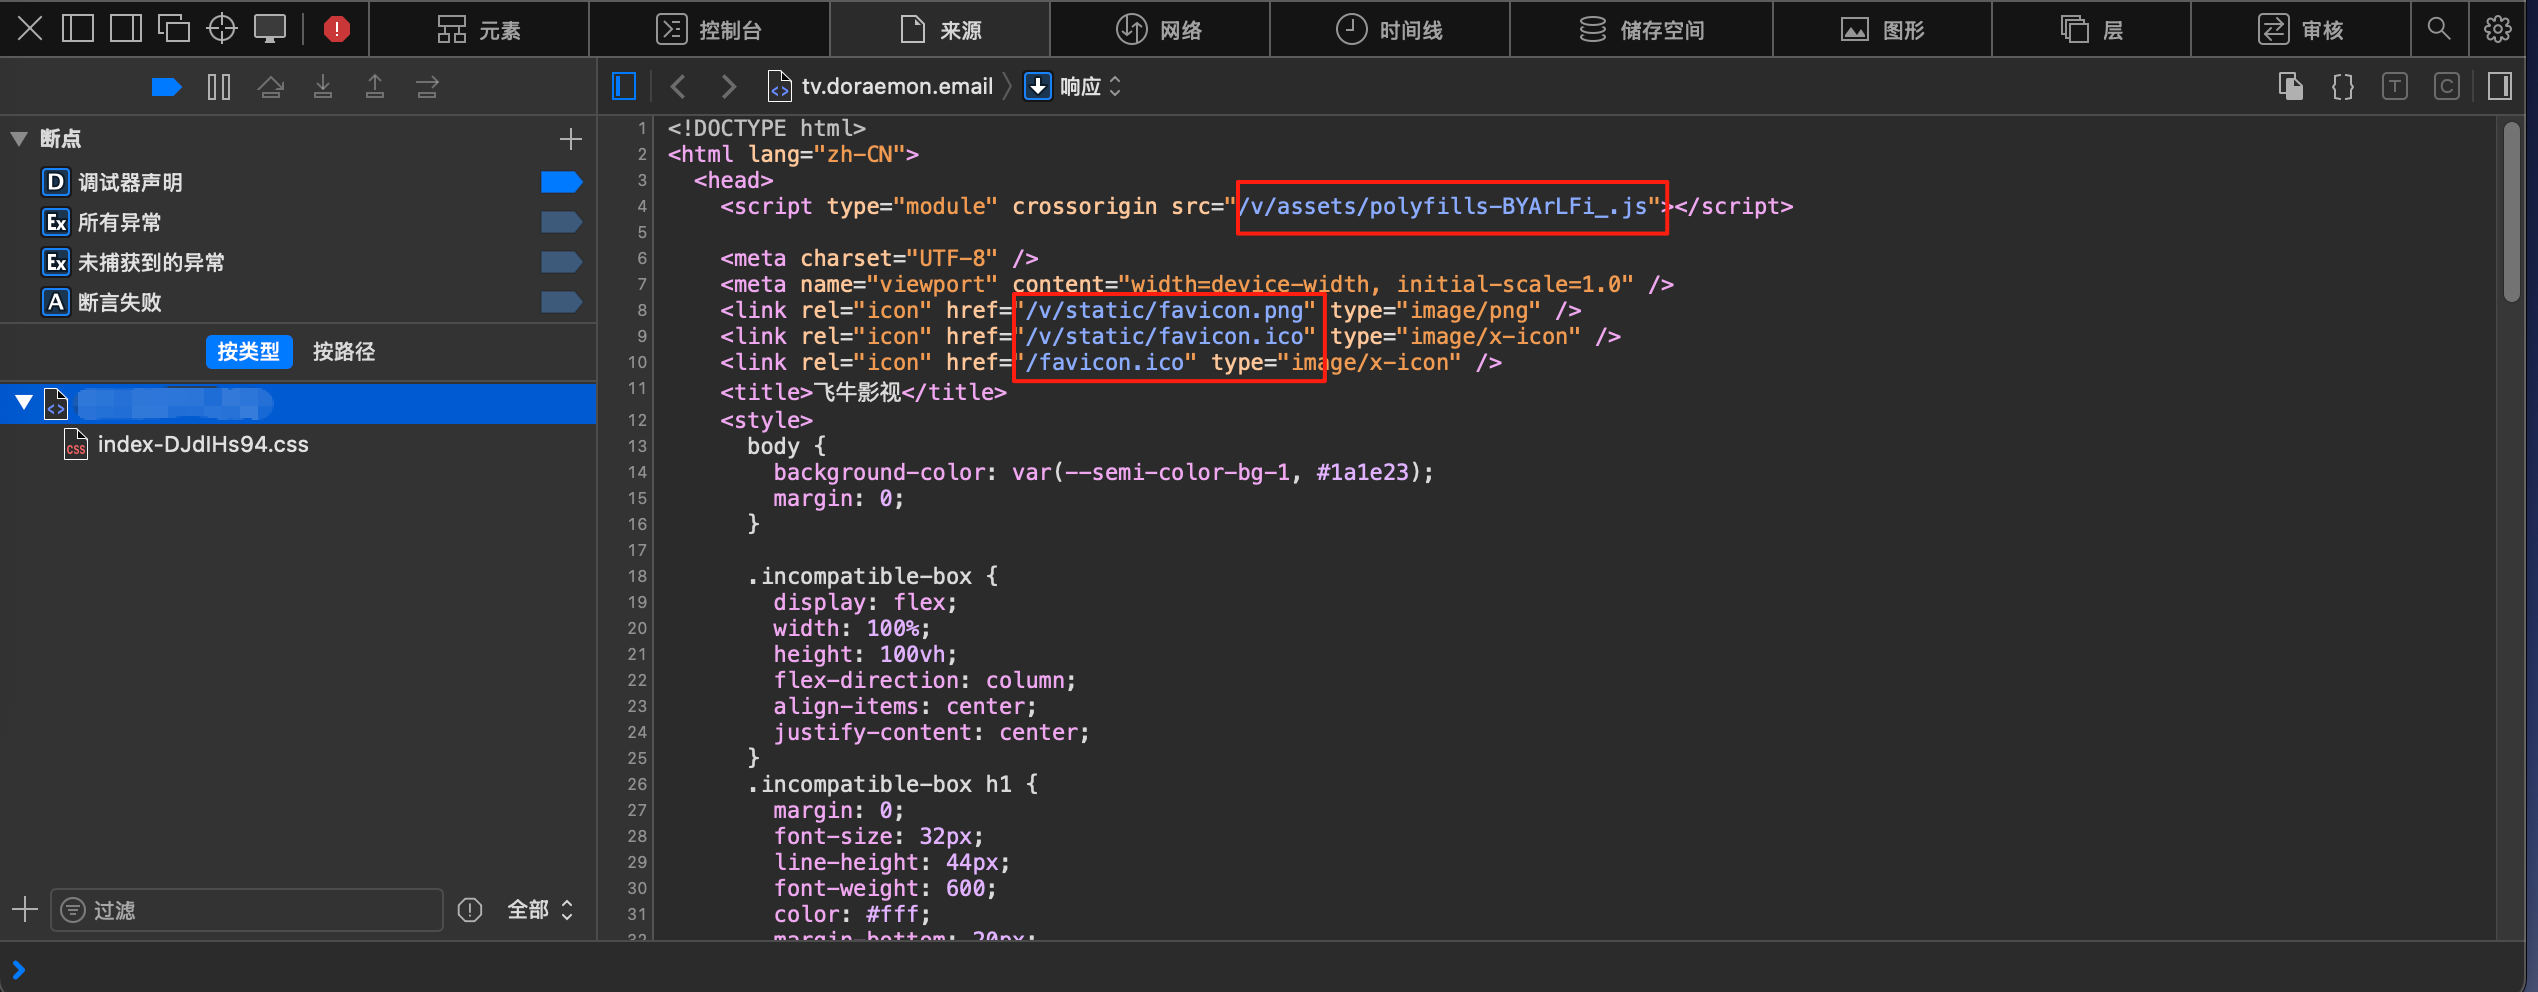Click the single step debugger icon
2538x992 pixels.
427,87
